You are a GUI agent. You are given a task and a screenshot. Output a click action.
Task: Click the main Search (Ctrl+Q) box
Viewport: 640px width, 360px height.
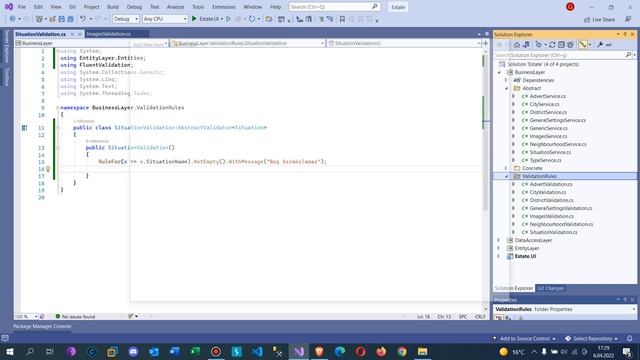(x=334, y=7)
